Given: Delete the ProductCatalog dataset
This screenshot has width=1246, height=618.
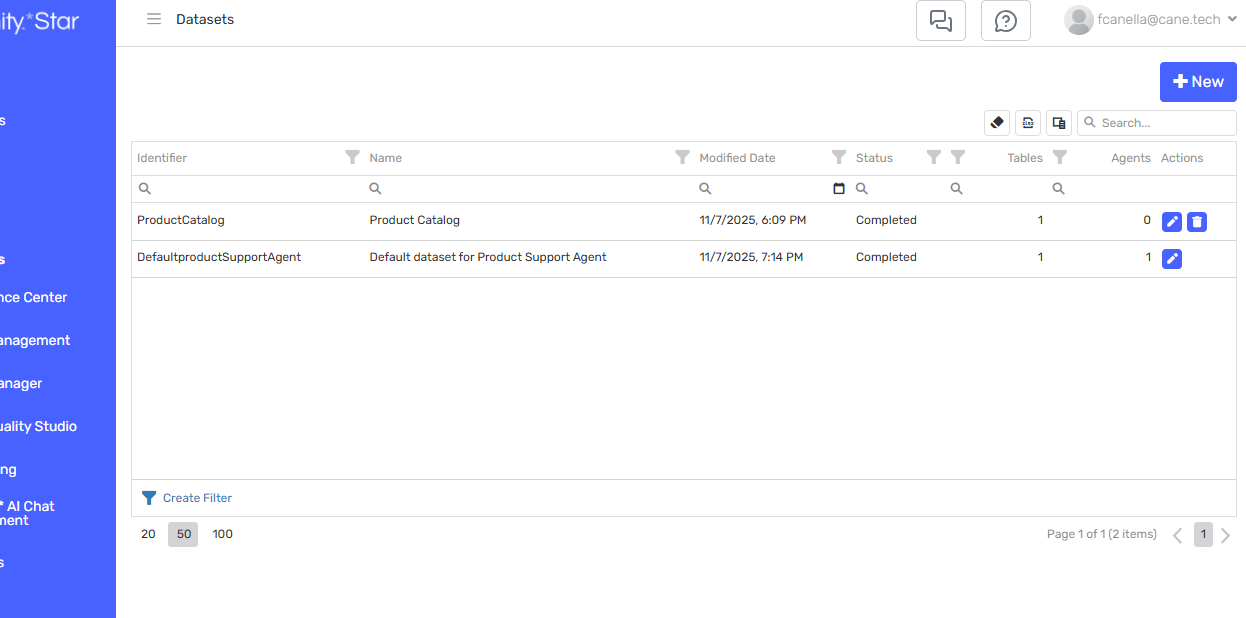Looking at the screenshot, I should click(1197, 222).
